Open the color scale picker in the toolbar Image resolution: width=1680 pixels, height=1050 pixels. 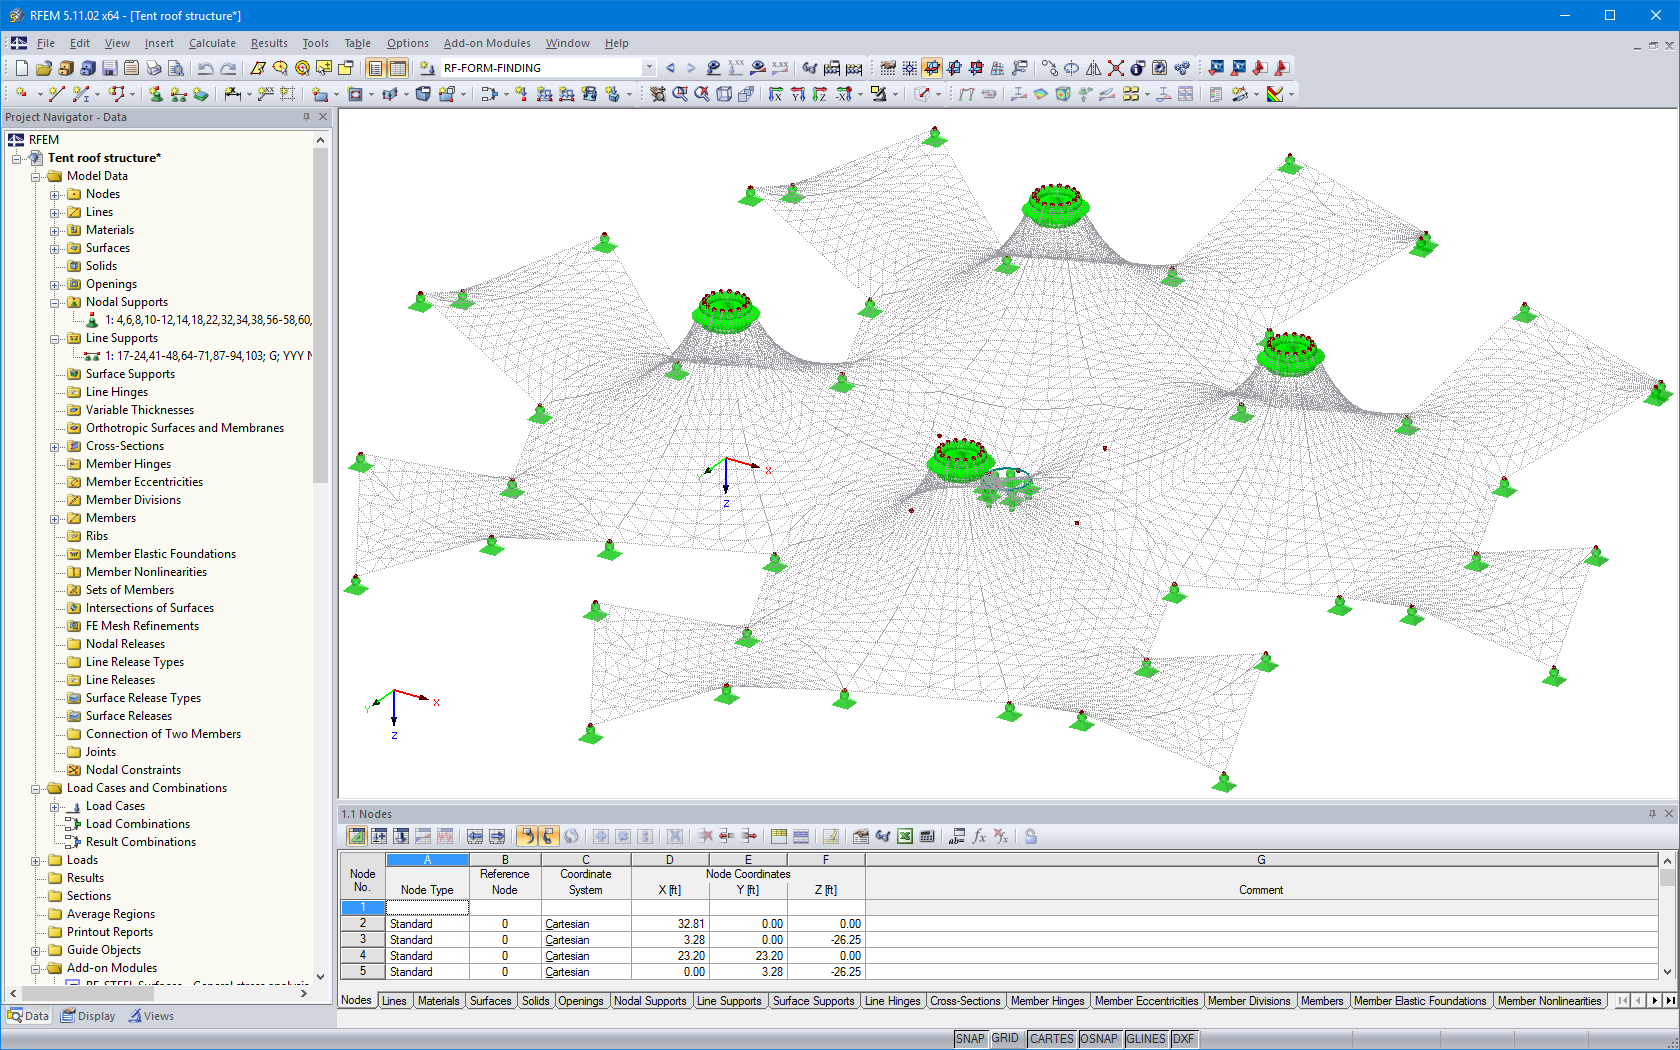pos(1276,94)
